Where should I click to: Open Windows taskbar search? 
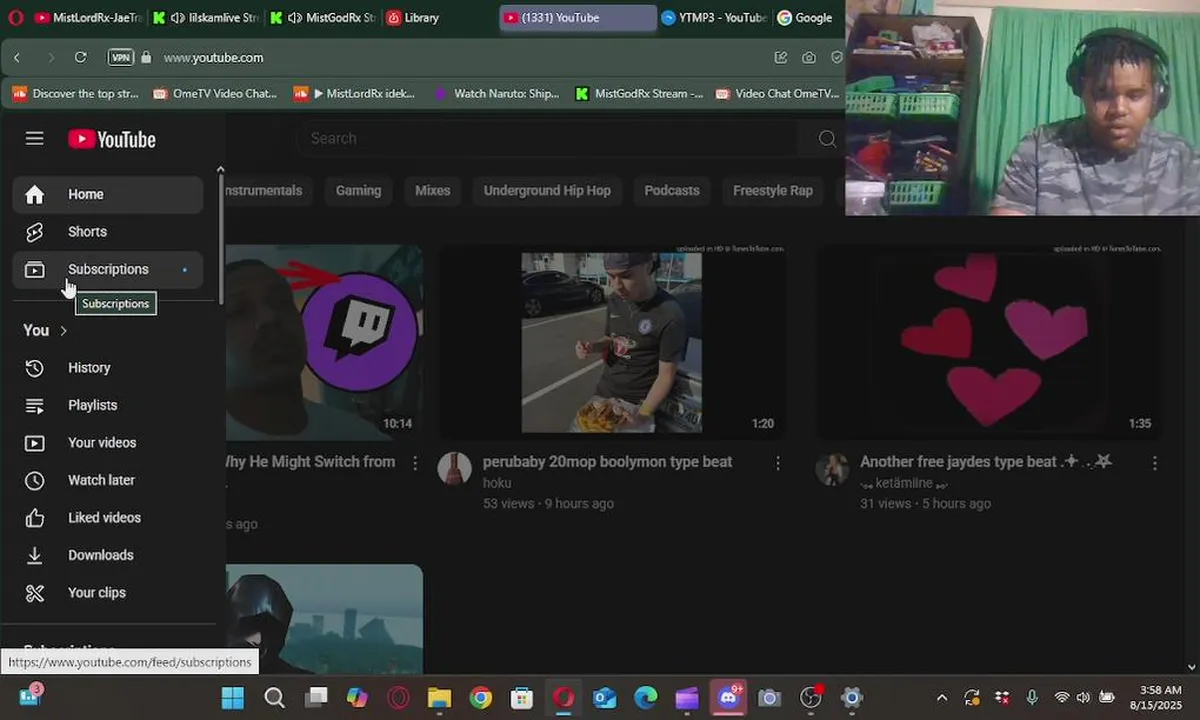[x=274, y=698]
